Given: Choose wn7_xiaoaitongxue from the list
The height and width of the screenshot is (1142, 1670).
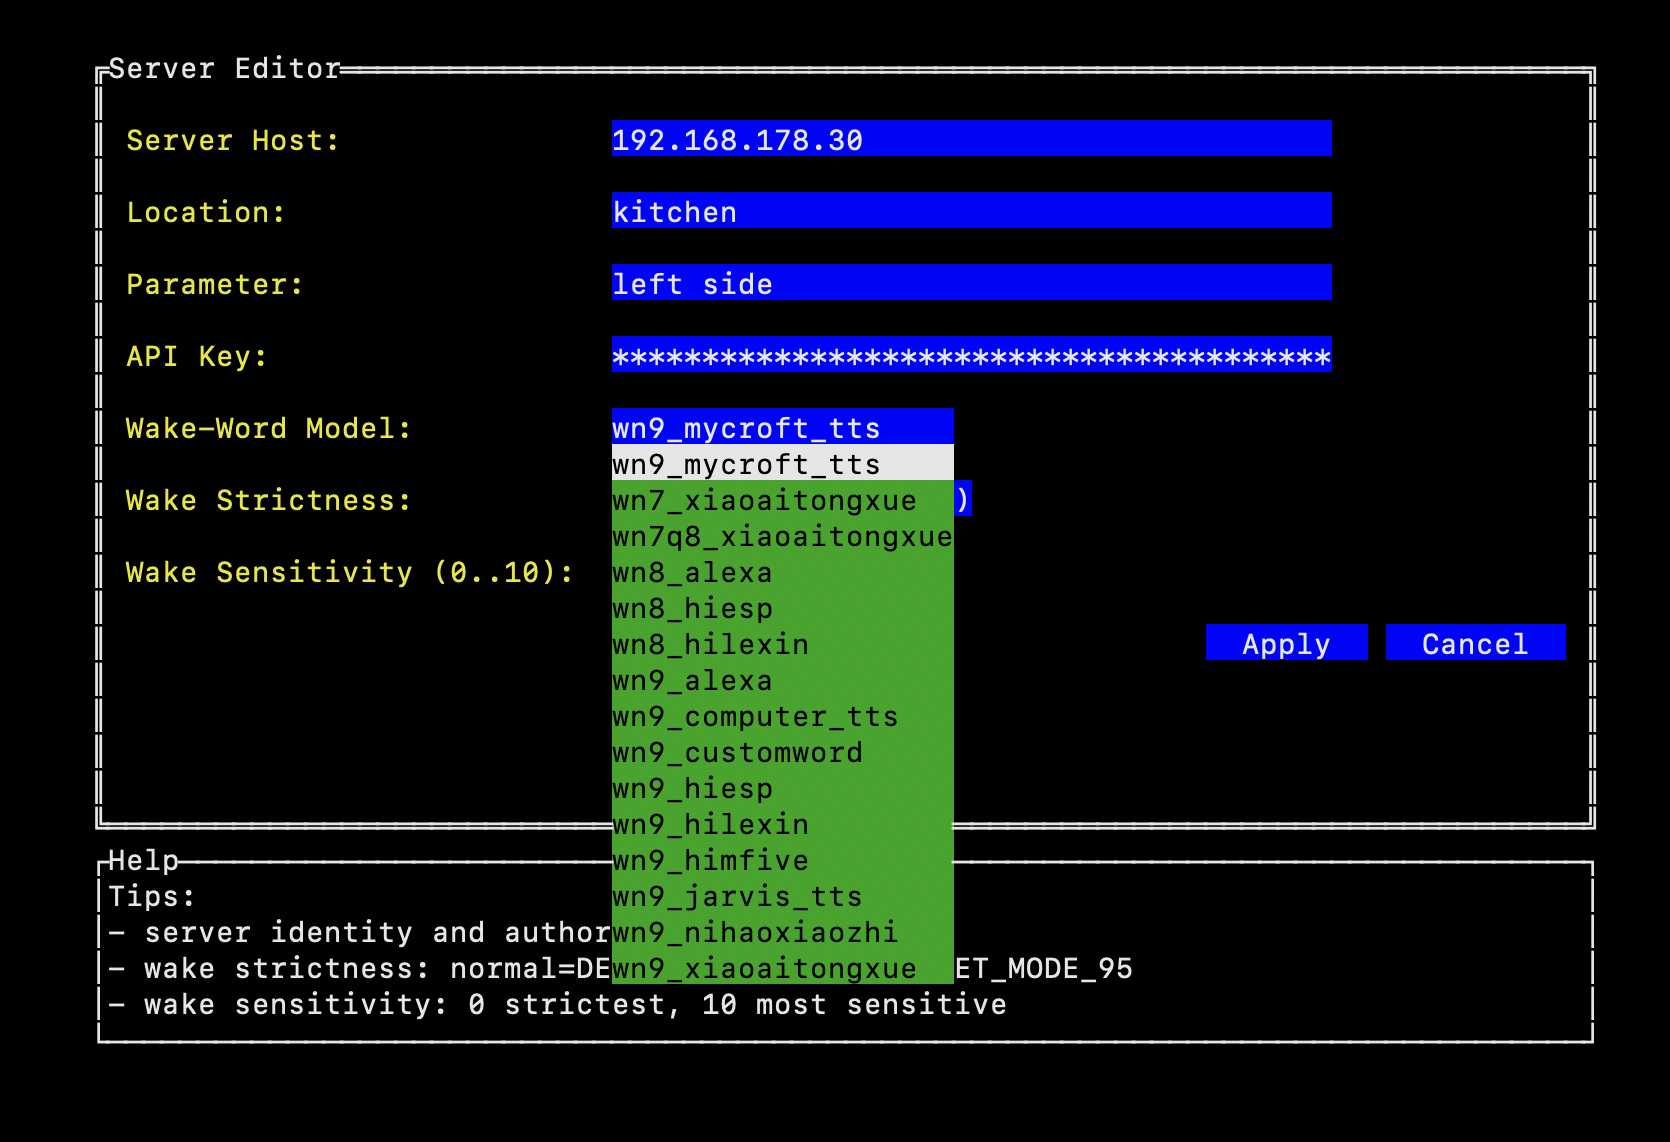Looking at the screenshot, I should (781, 500).
